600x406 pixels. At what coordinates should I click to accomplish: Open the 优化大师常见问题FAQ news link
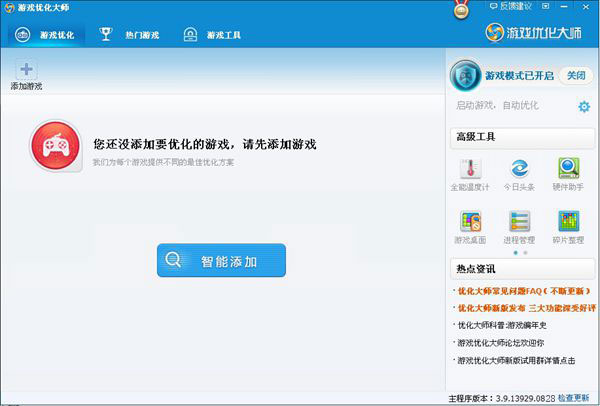[x=524, y=291]
